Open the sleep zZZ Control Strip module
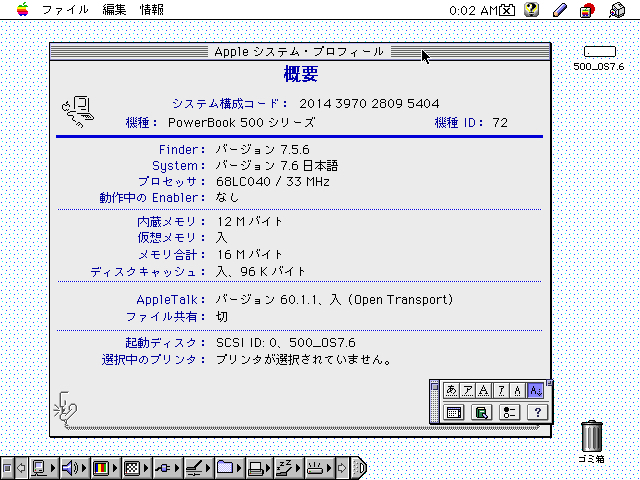Image resolution: width=640 pixels, height=480 pixels. click(289, 468)
